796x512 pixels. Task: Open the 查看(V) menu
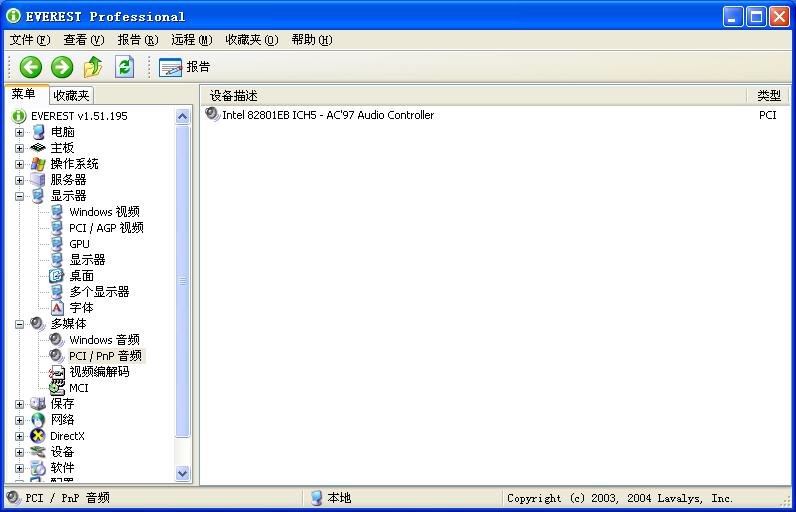click(x=84, y=40)
